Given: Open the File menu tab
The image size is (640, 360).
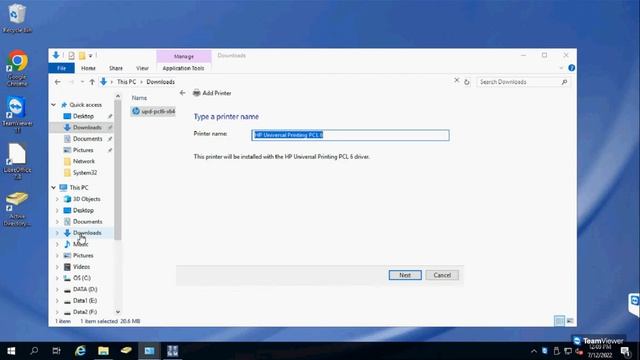Looking at the screenshot, I should tap(62, 68).
